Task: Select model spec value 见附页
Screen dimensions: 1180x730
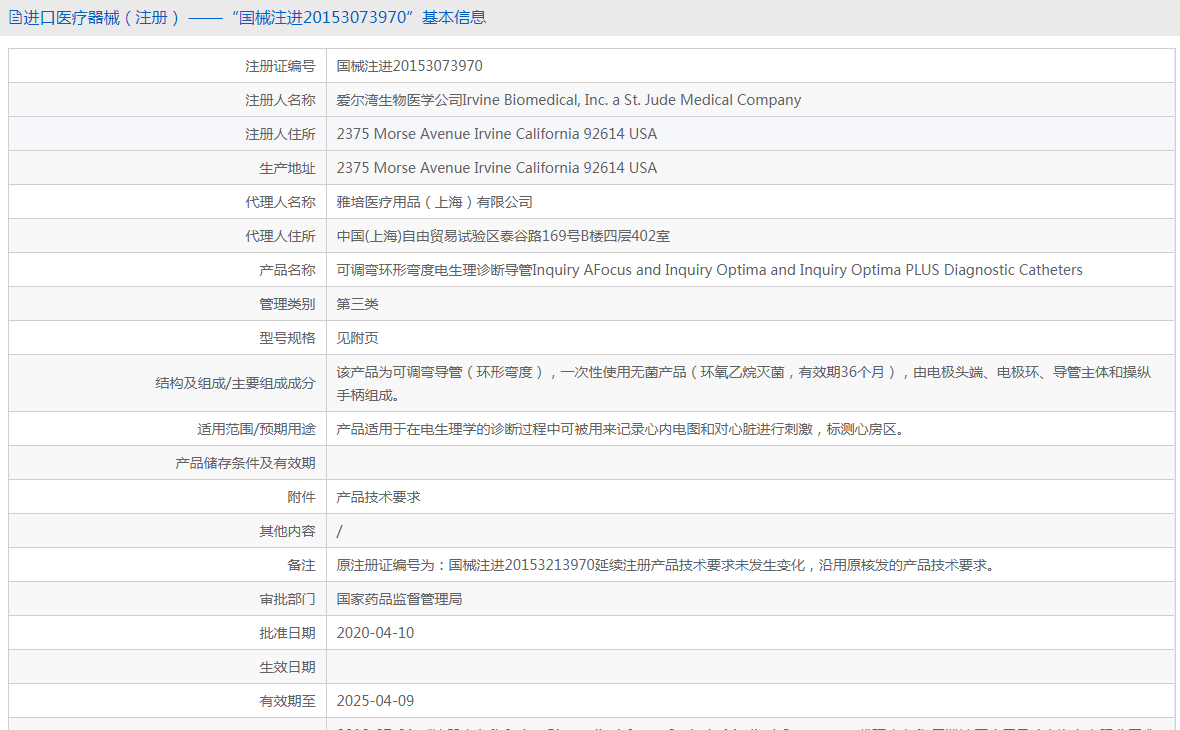Action: tap(357, 338)
